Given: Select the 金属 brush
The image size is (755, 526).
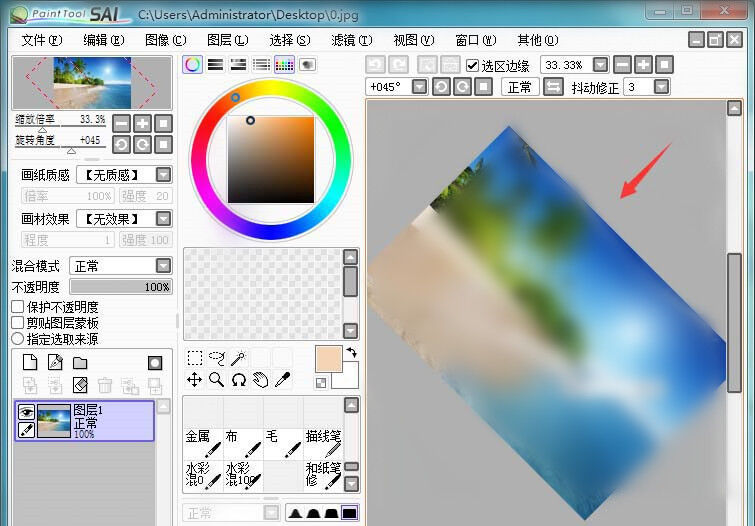Looking at the screenshot, I should click(203, 444).
